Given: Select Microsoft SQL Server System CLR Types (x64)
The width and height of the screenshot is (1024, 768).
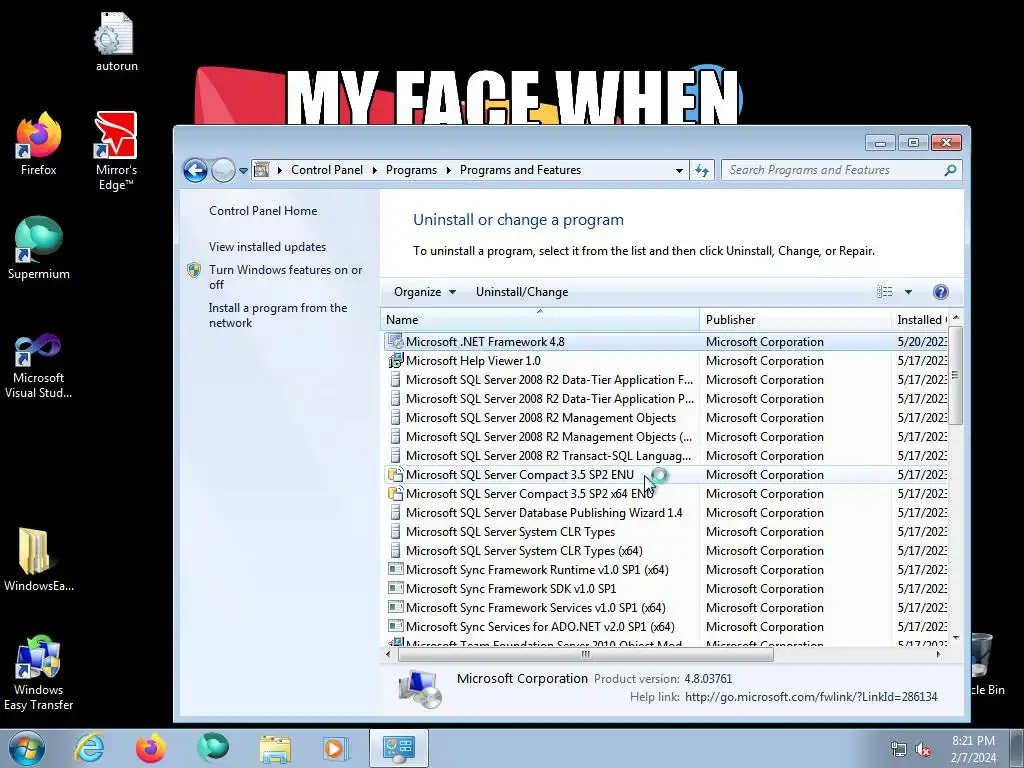Looking at the screenshot, I should pyautogui.click(x=666, y=551).
